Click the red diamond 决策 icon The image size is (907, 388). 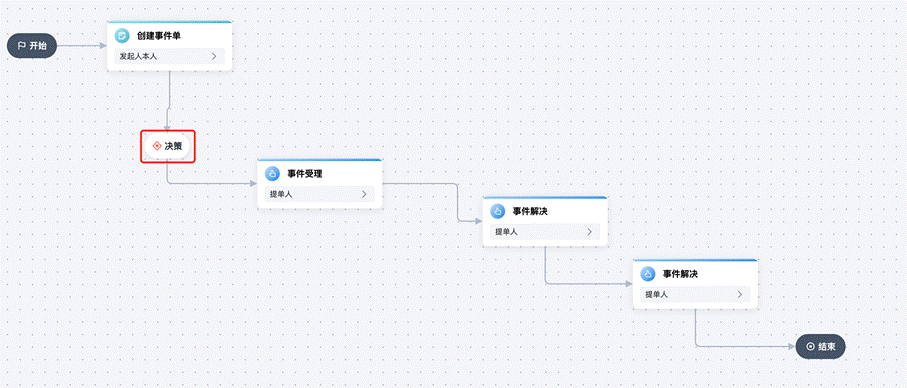(156, 146)
